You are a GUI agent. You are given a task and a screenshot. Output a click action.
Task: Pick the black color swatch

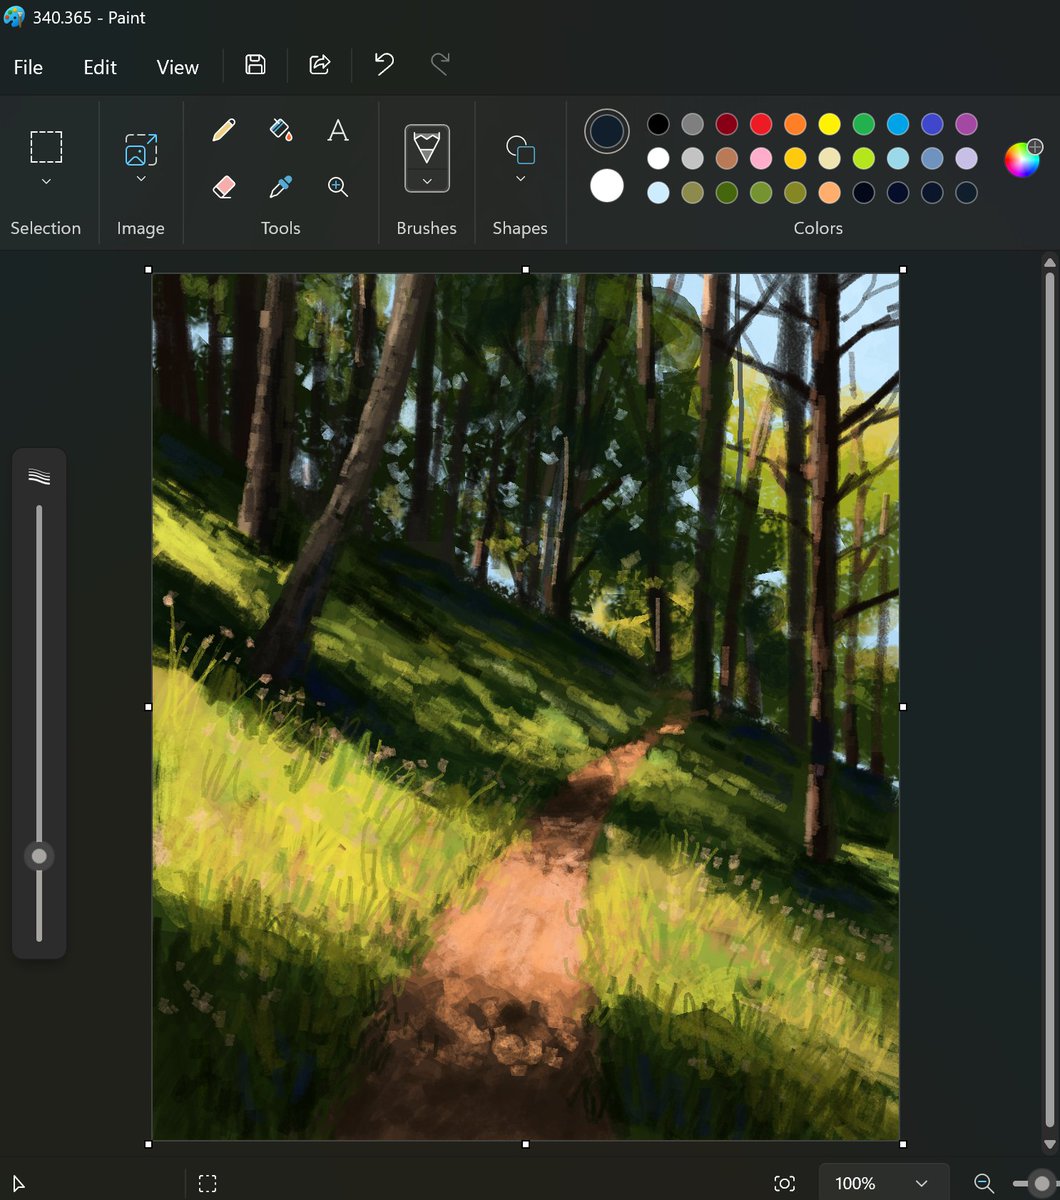pos(658,124)
